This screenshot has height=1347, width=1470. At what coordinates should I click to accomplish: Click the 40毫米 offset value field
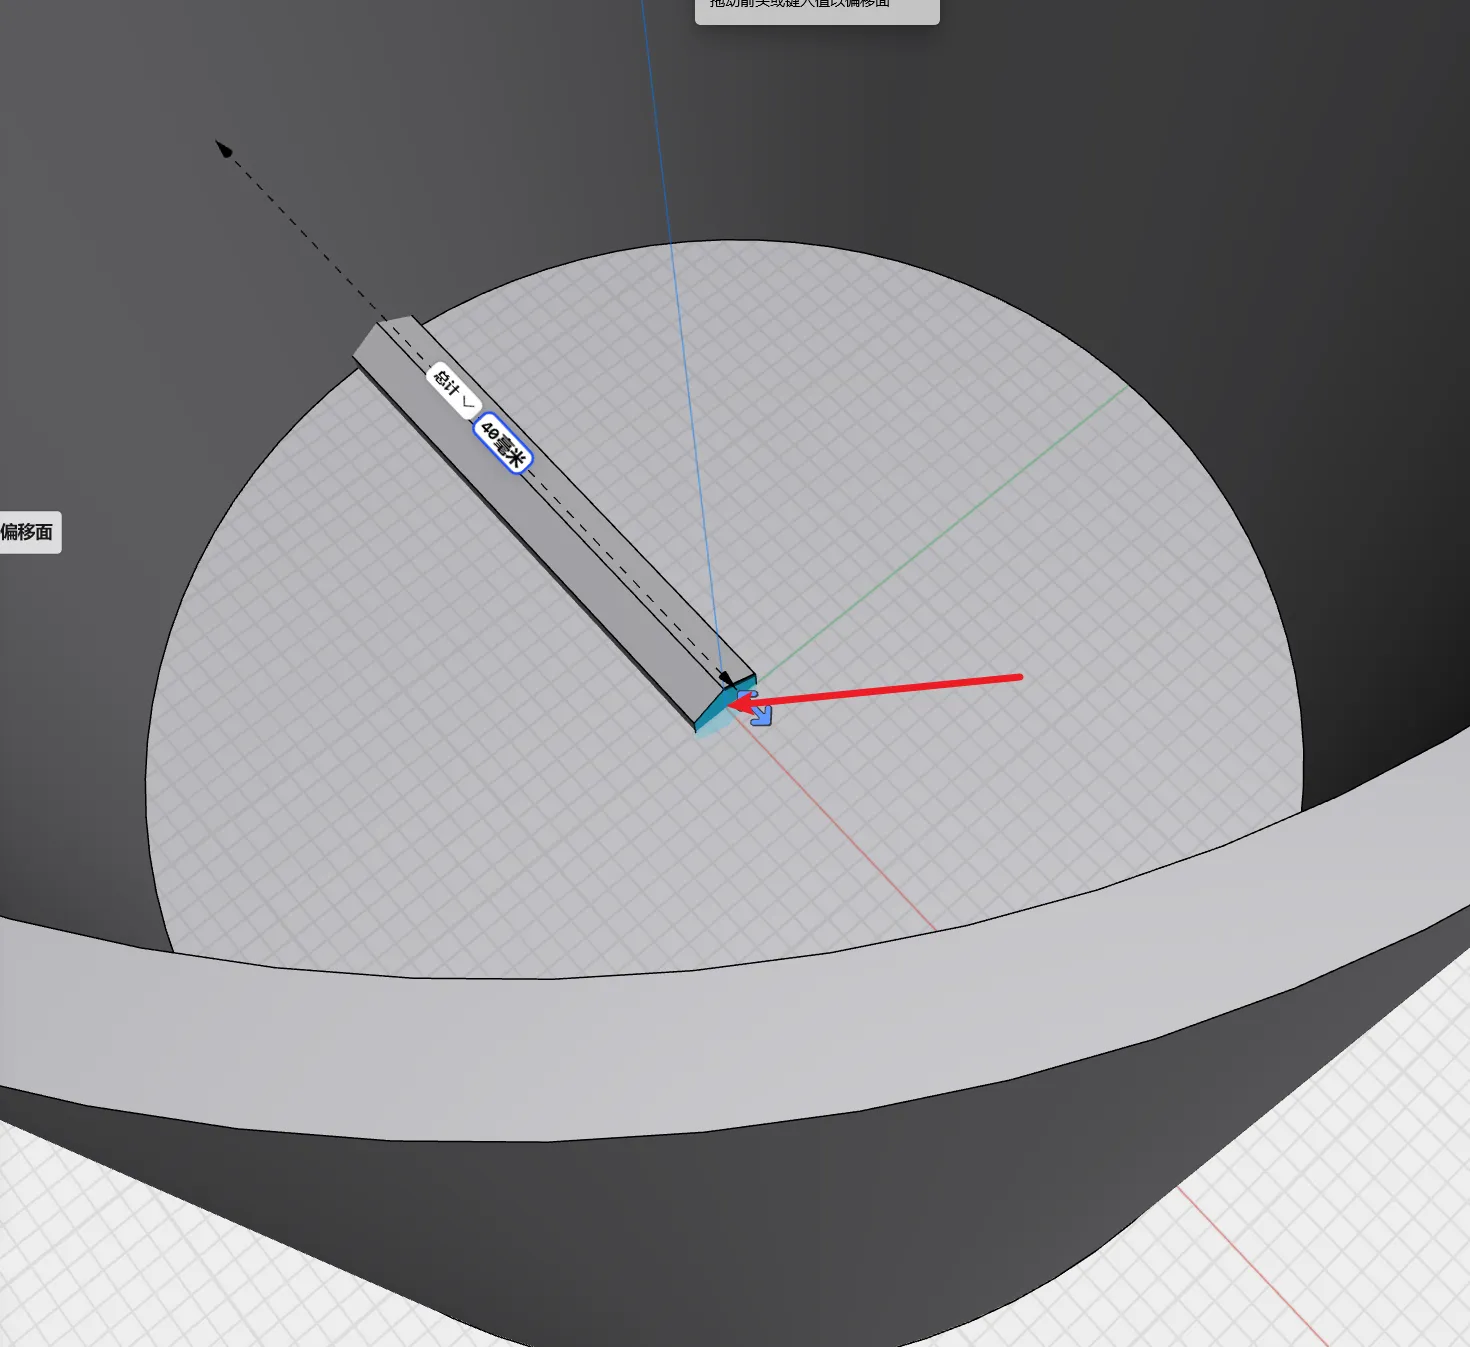(x=502, y=443)
